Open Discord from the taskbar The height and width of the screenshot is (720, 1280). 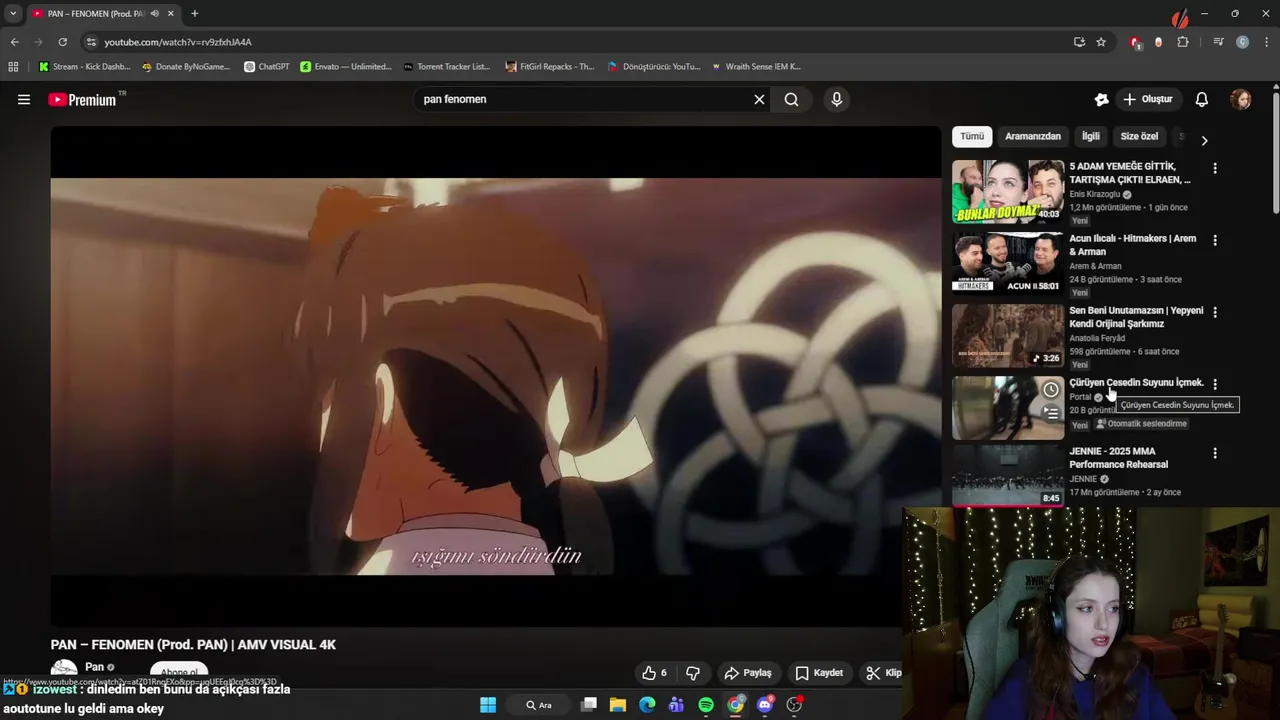pos(766,705)
